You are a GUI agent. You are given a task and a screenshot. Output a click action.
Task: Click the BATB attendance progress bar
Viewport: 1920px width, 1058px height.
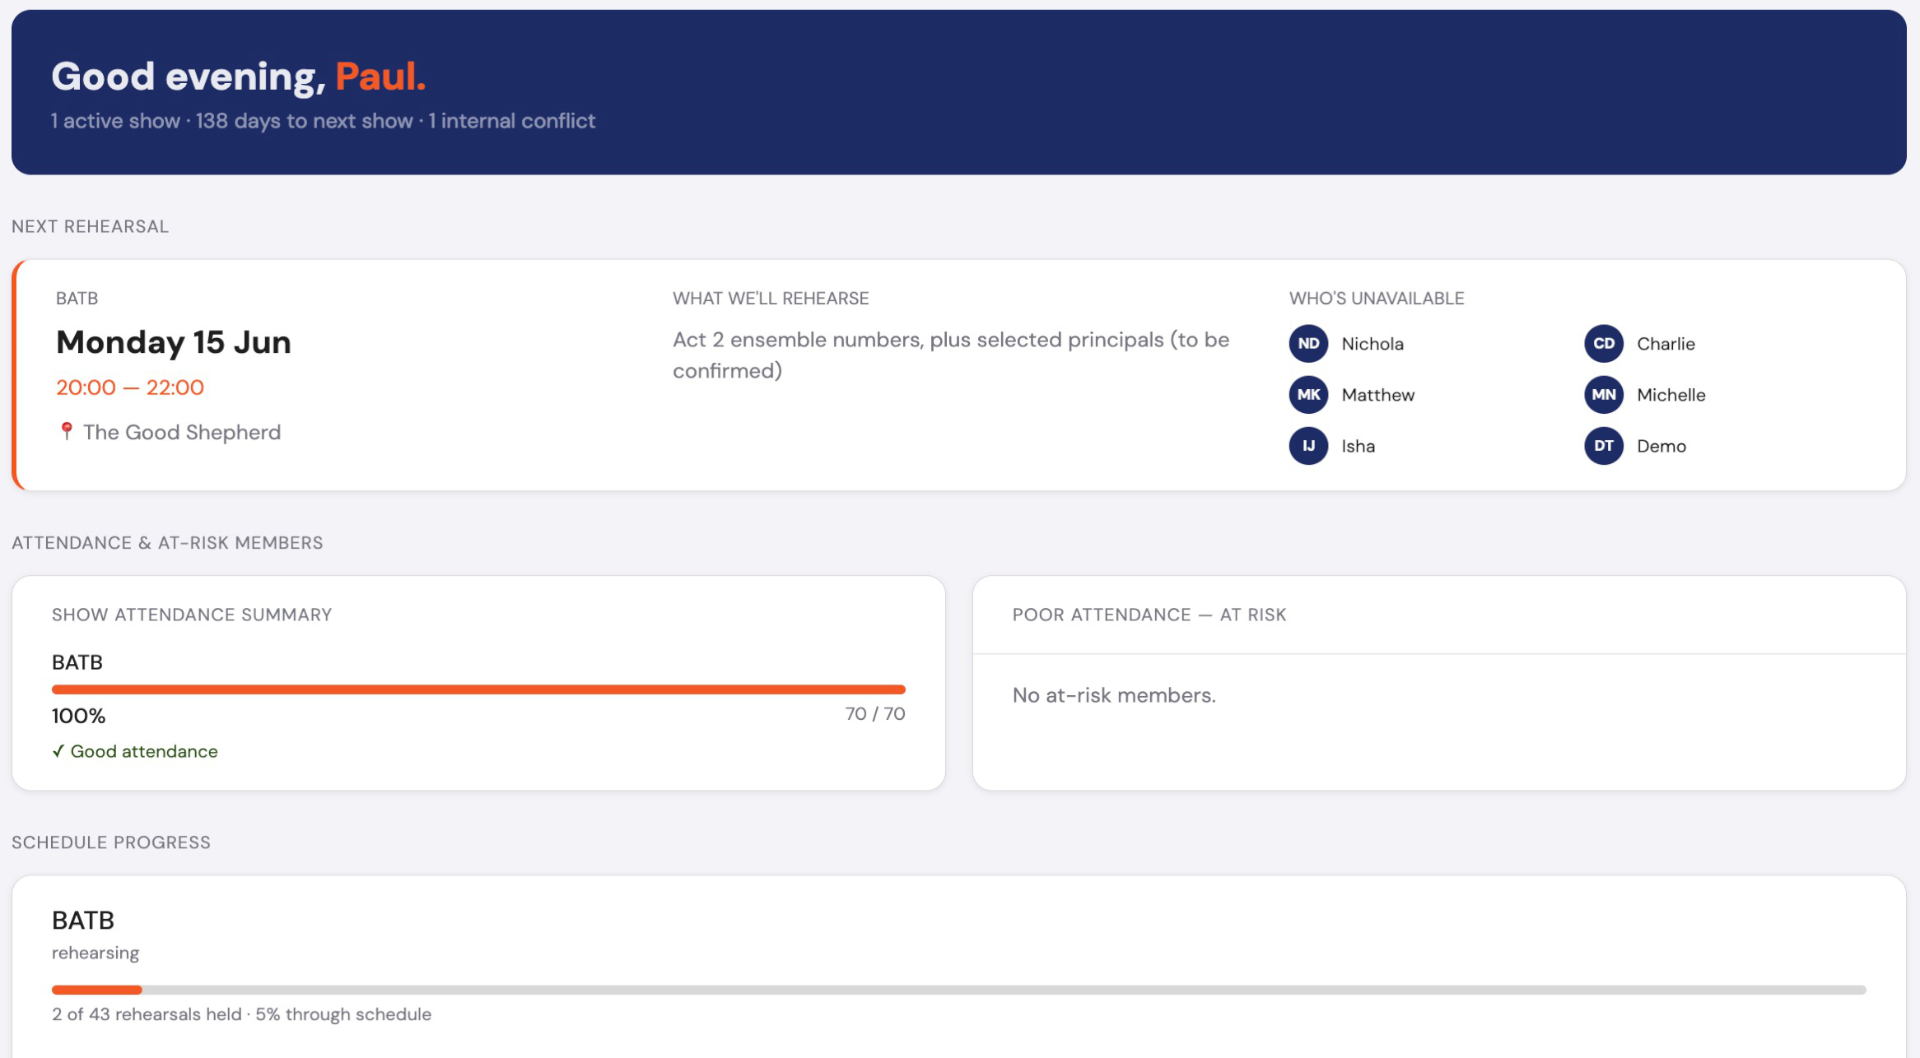478,689
